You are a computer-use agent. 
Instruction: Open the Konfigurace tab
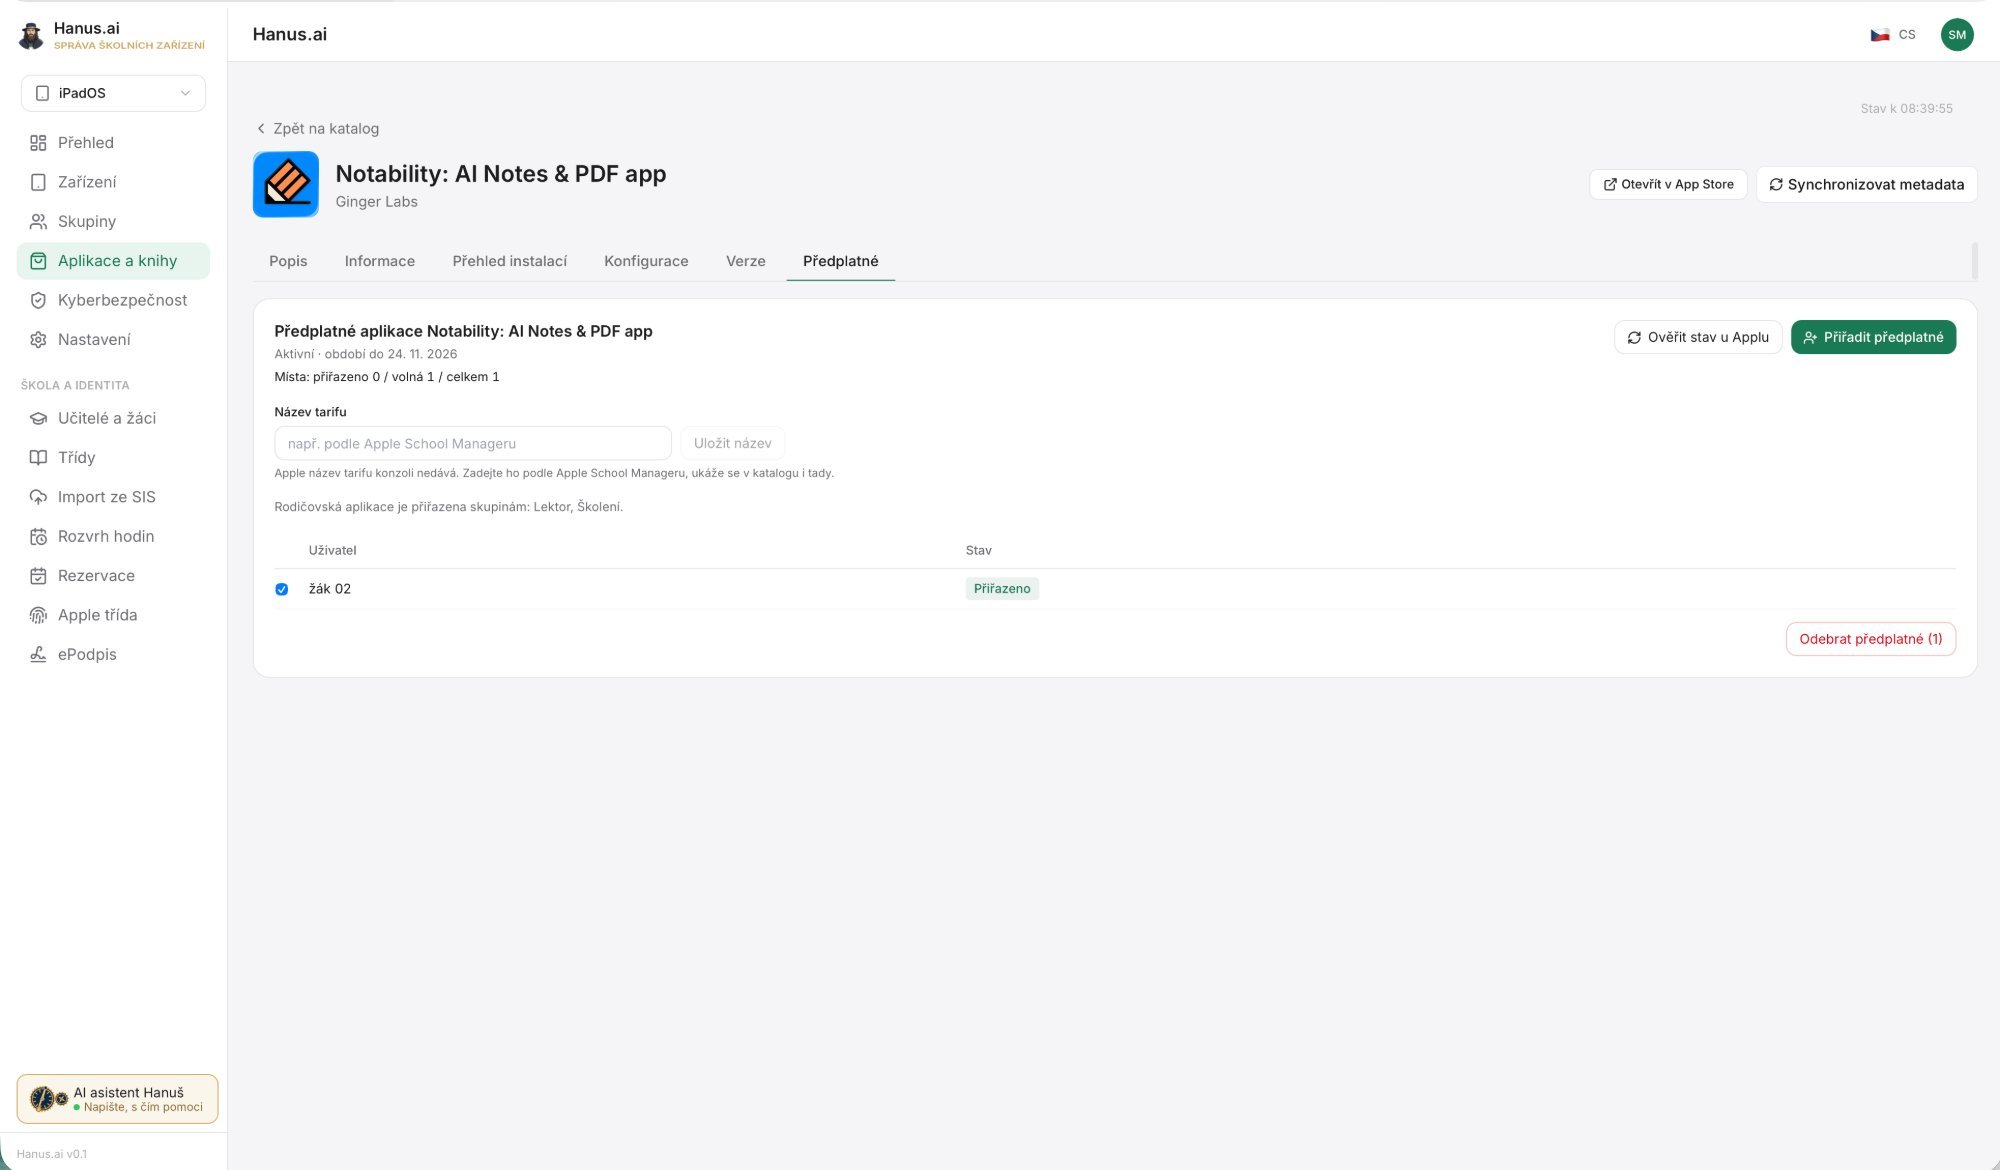point(646,261)
